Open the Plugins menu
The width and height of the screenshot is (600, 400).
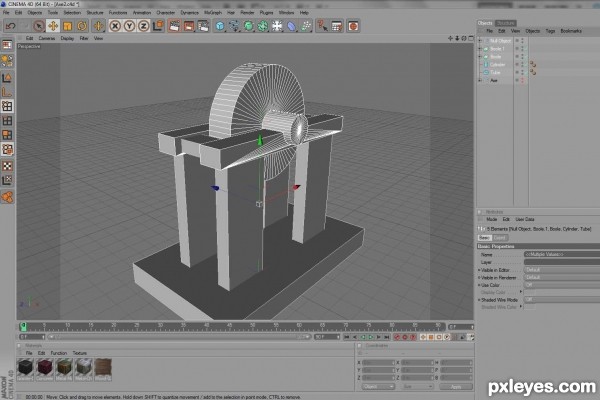(x=266, y=13)
